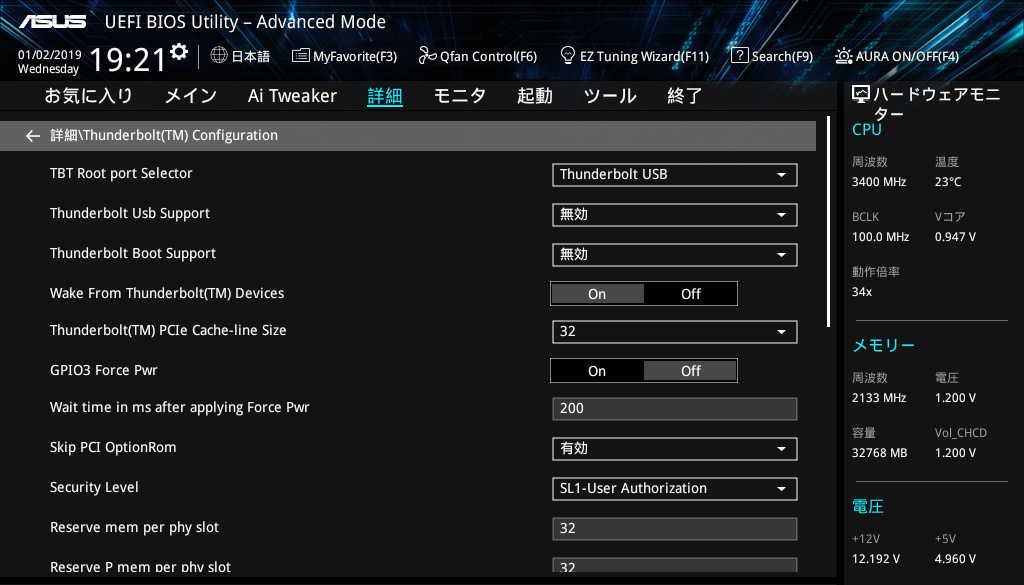The height and width of the screenshot is (585, 1024).
Task: Click the ASUS logo
Action: pos(53,22)
